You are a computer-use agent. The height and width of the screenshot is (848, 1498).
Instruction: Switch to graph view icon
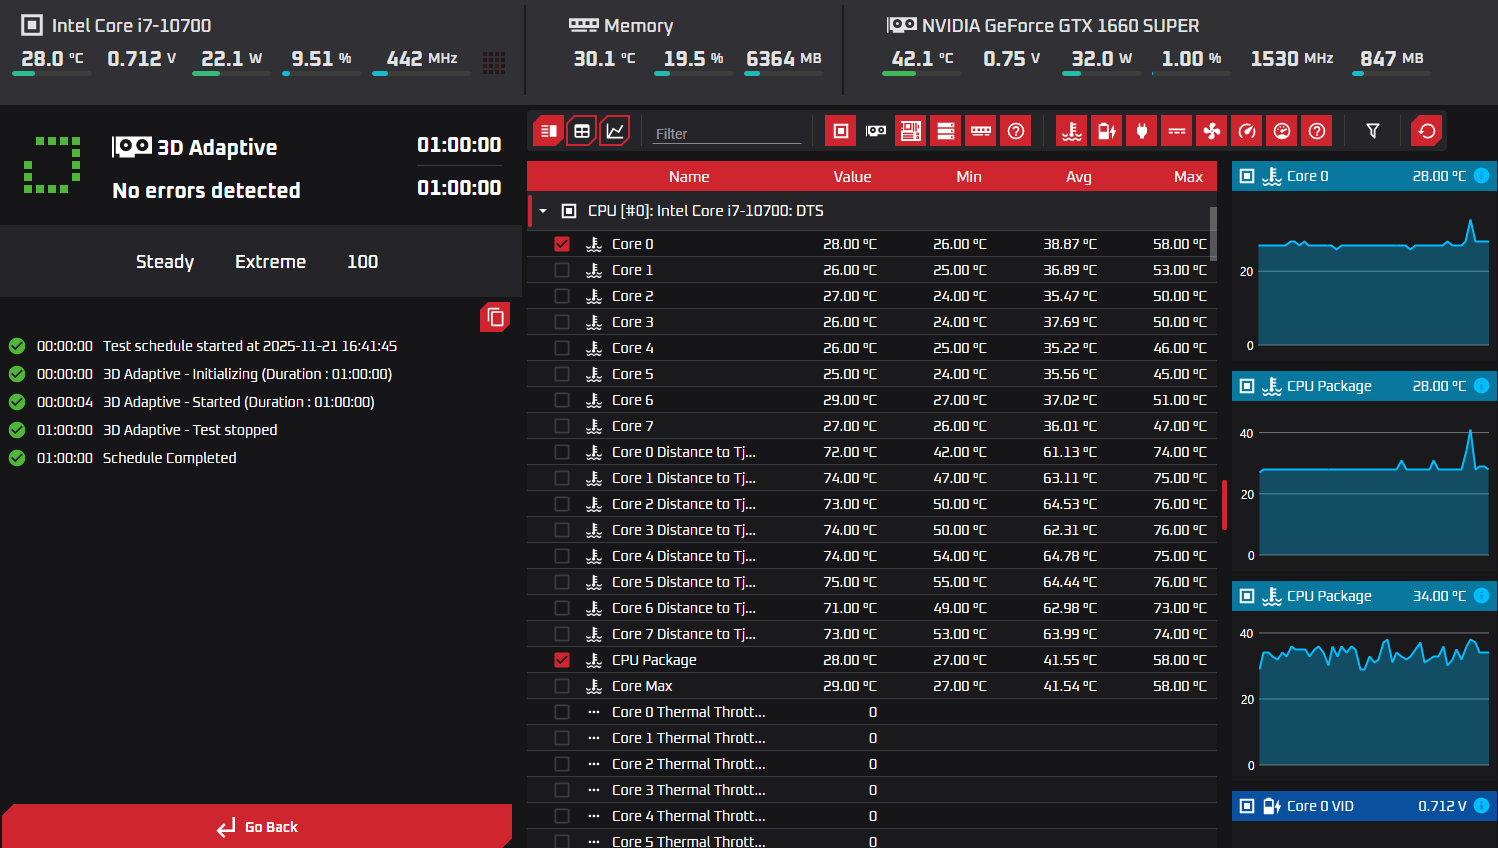point(615,131)
